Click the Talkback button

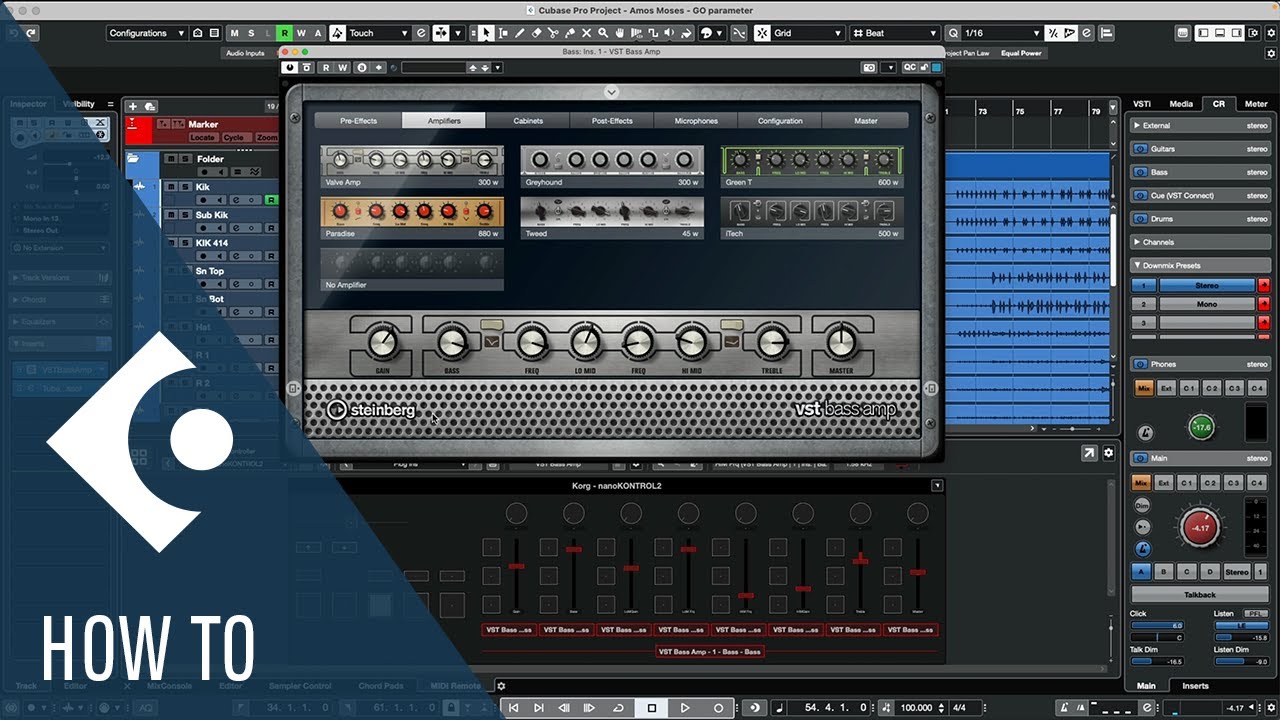[1200, 594]
